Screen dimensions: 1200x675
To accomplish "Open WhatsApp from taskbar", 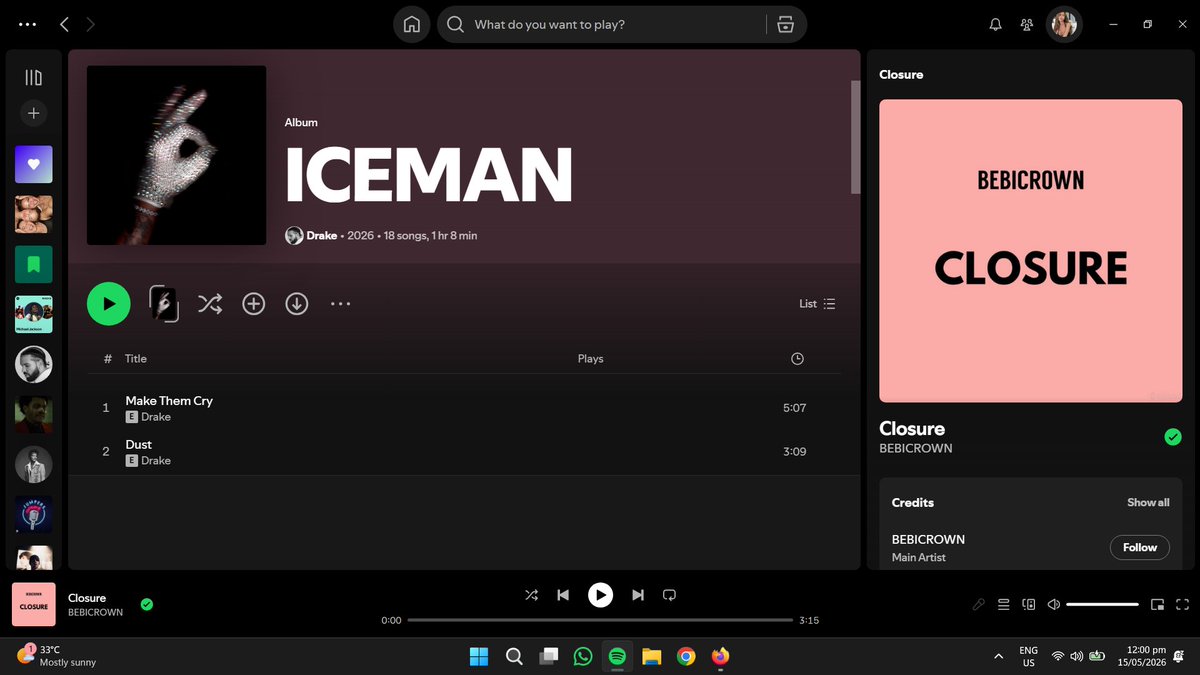I will pyautogui.click(x=583, y=656).
